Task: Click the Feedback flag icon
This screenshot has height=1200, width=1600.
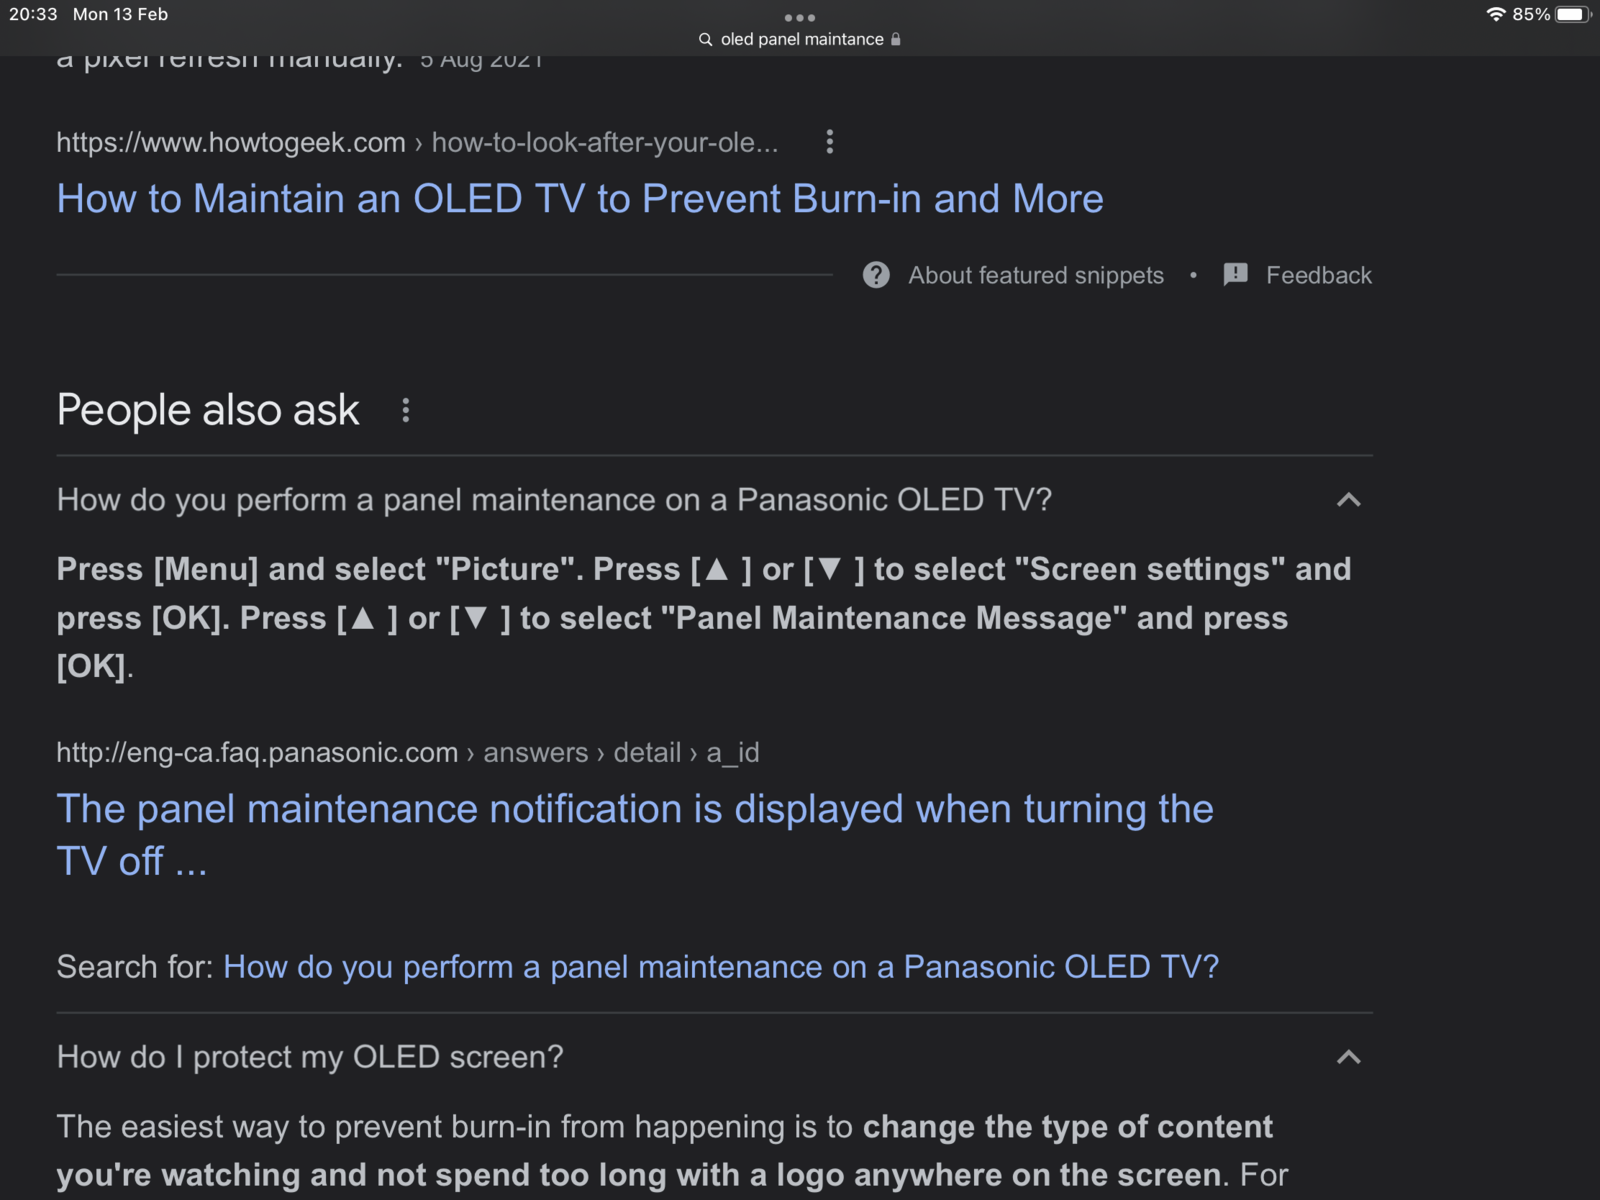Action: 1235,275
